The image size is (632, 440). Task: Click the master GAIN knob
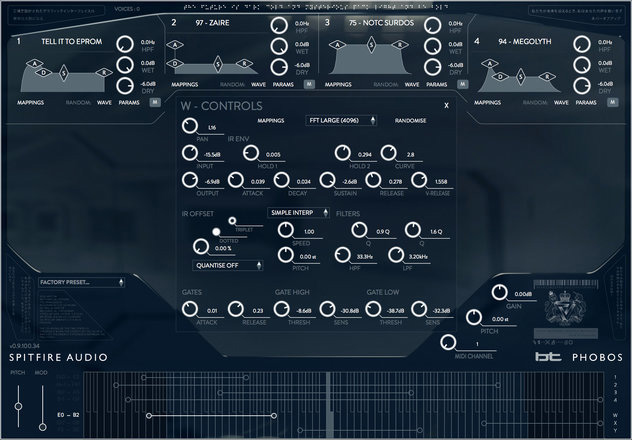click(x=499, y=293)
